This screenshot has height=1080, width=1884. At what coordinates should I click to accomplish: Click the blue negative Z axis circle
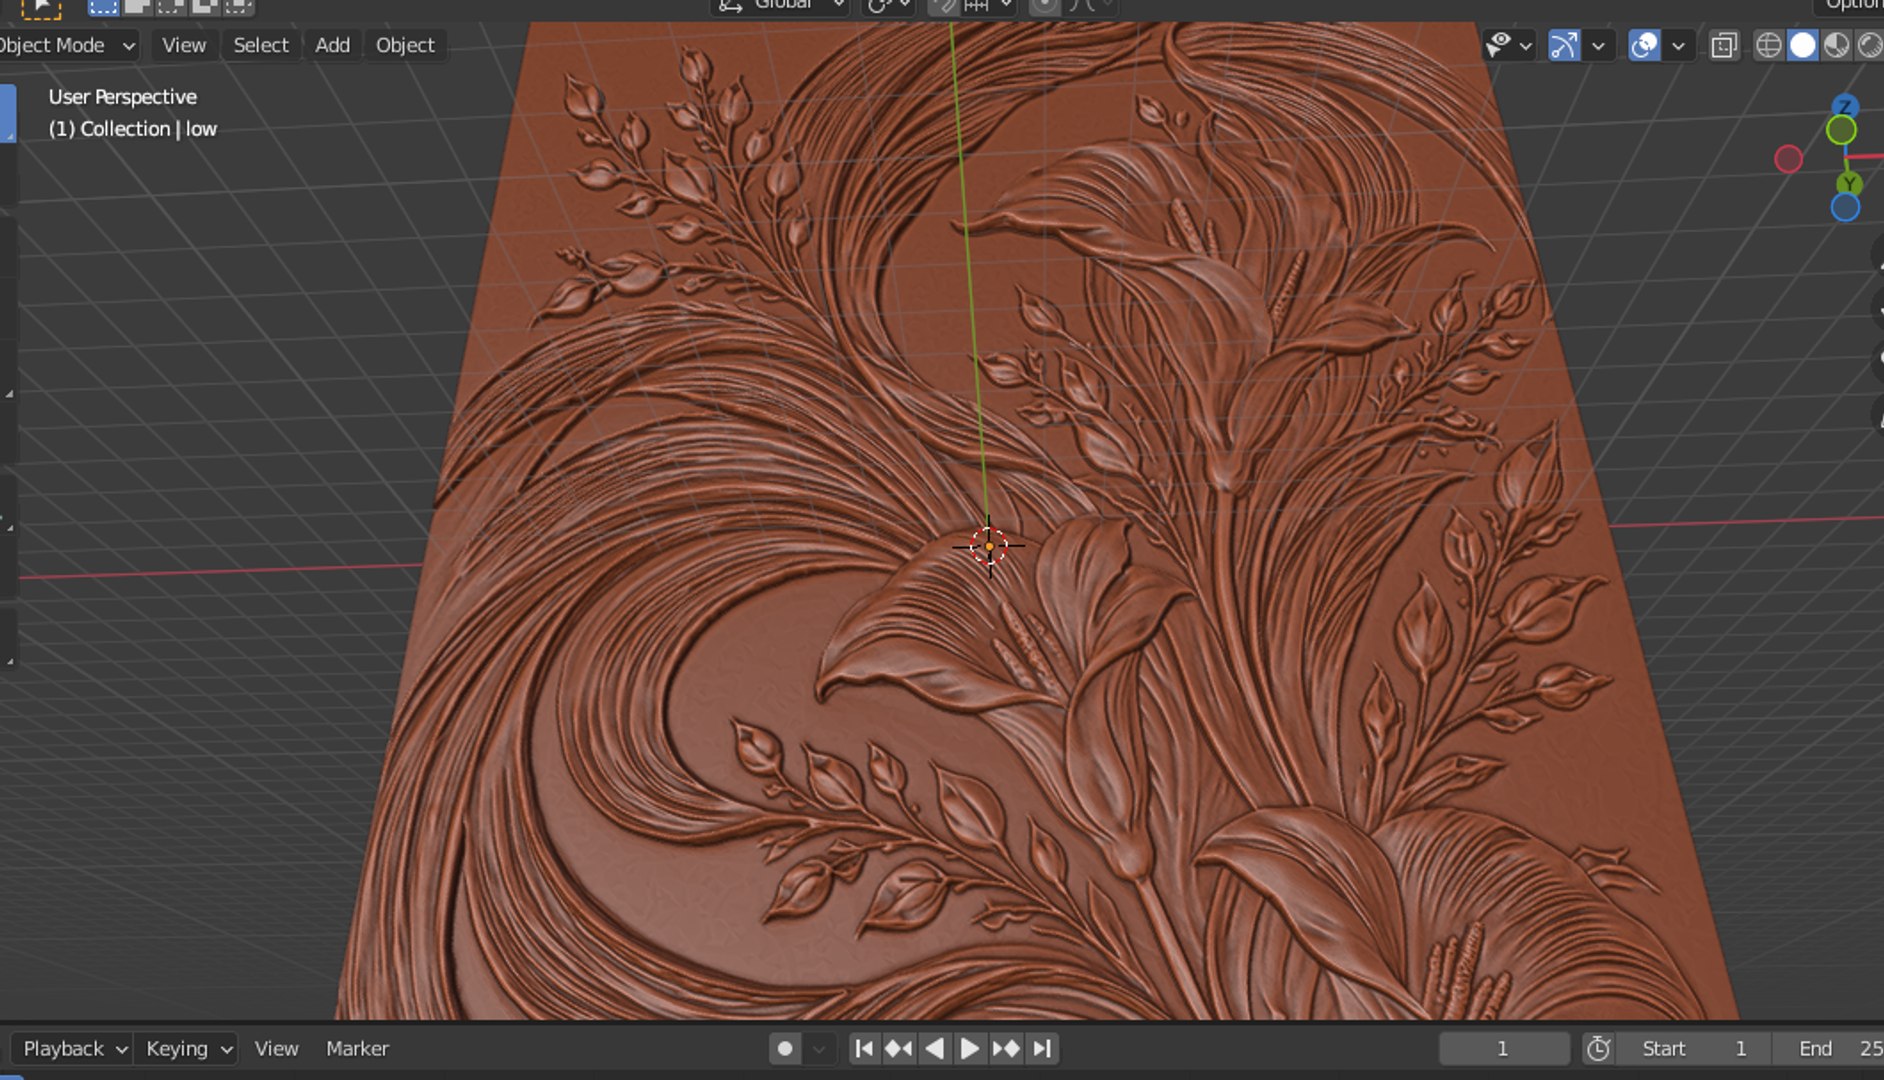(1845, 207)
